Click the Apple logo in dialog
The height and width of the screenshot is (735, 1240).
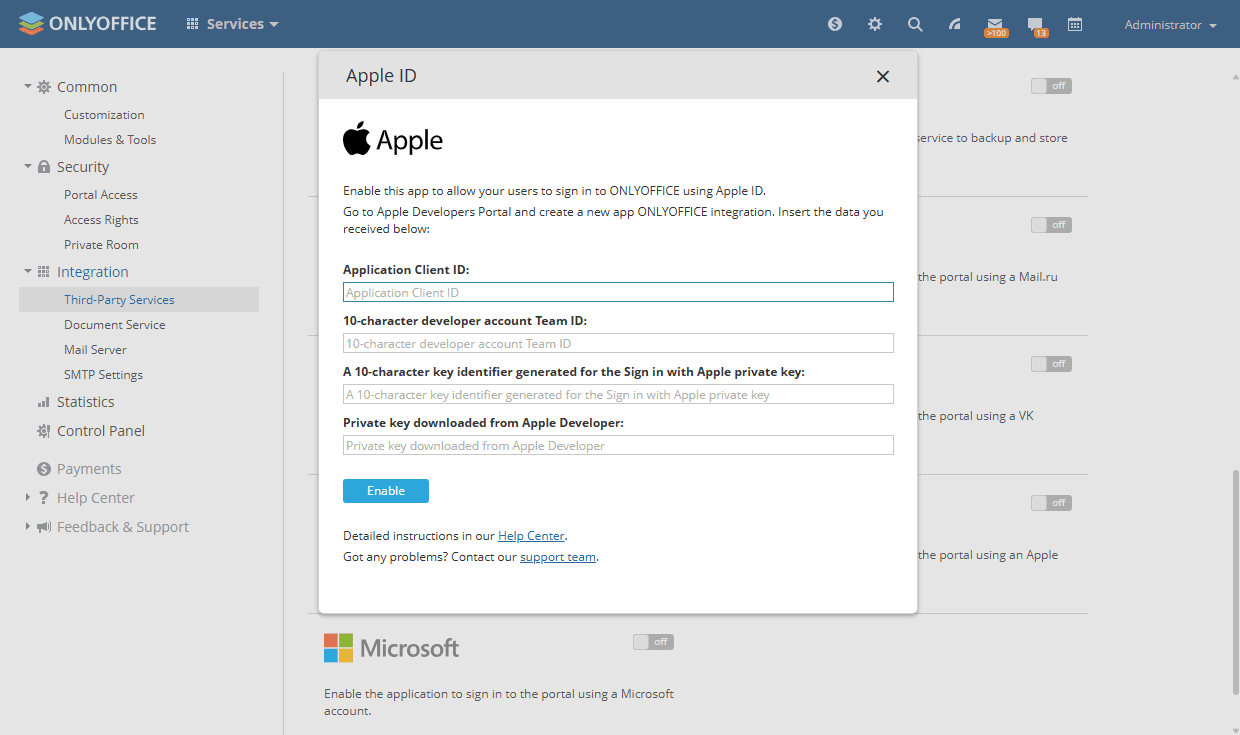click(393, 139)
